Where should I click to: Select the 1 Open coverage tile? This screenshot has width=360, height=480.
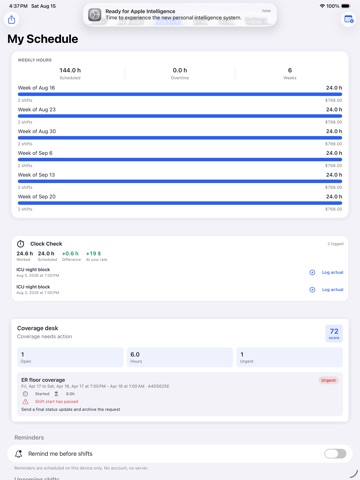70,357
